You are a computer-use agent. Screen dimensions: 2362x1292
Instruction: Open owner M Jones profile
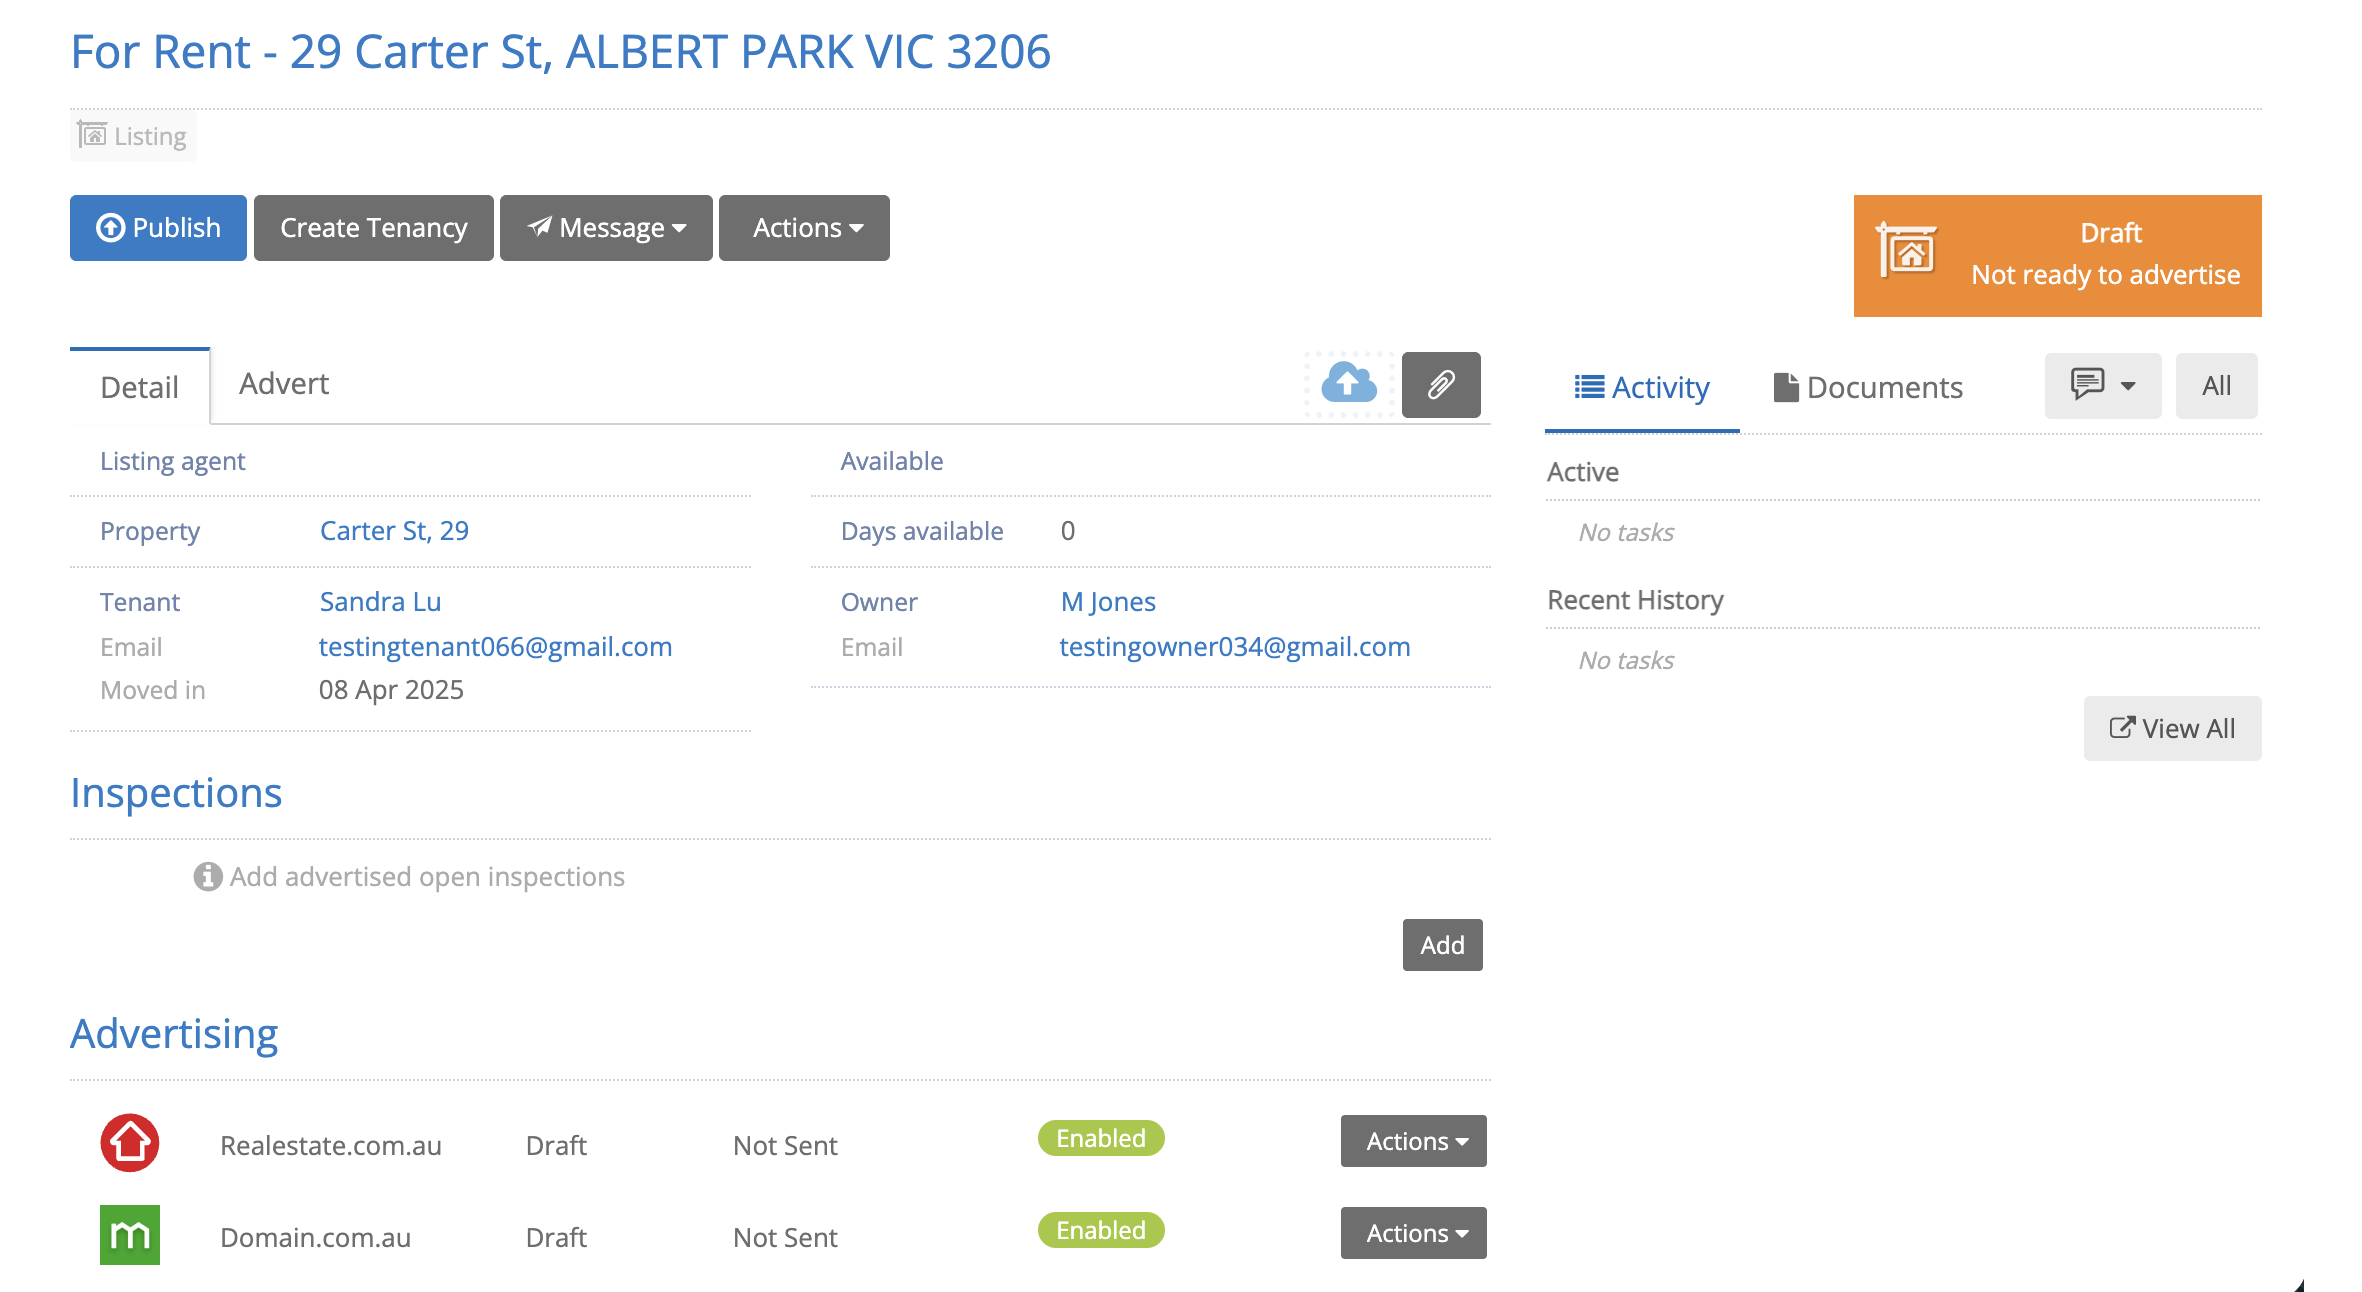tap(1108, 602)
